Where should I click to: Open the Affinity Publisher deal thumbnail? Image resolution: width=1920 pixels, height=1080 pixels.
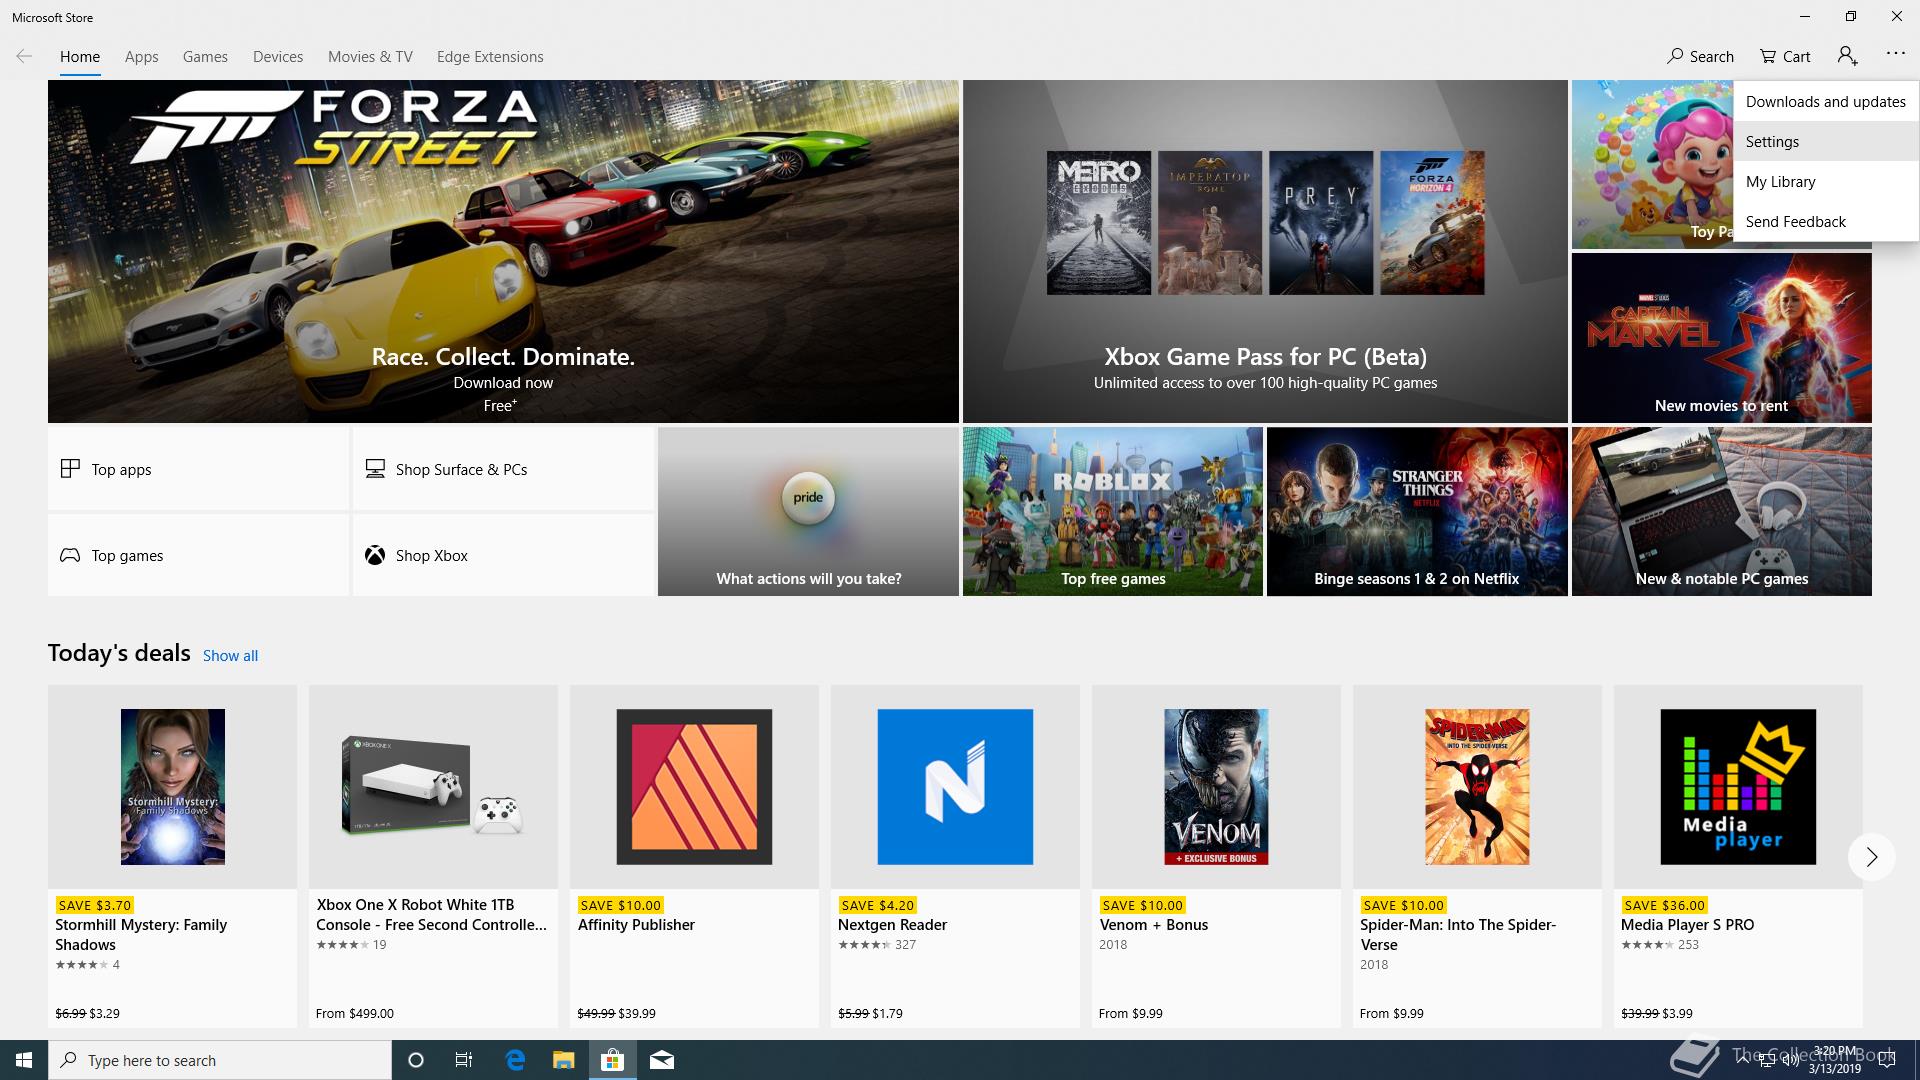click(694, 787)
